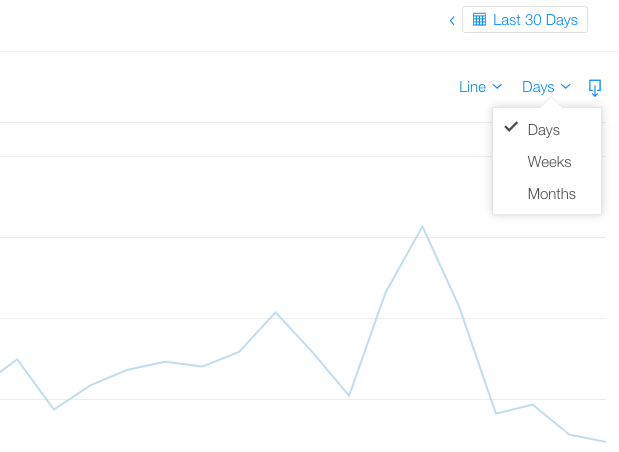
Task: Click the calendar icon in date range
Action: click(x=479, y=19)
